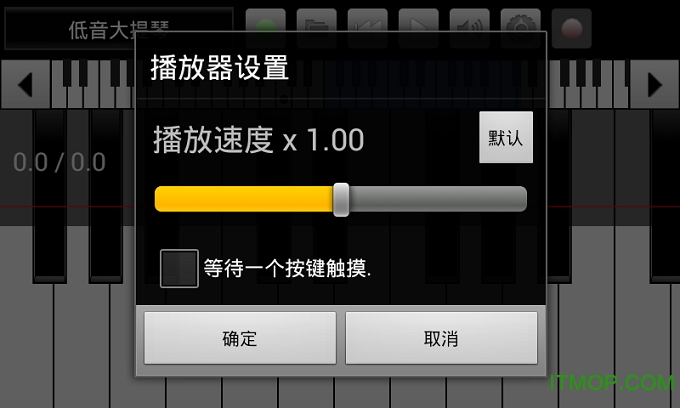Click the yellow filled slider portion
The height and width of the screenshot is (408, 680).
click(244, 199)
